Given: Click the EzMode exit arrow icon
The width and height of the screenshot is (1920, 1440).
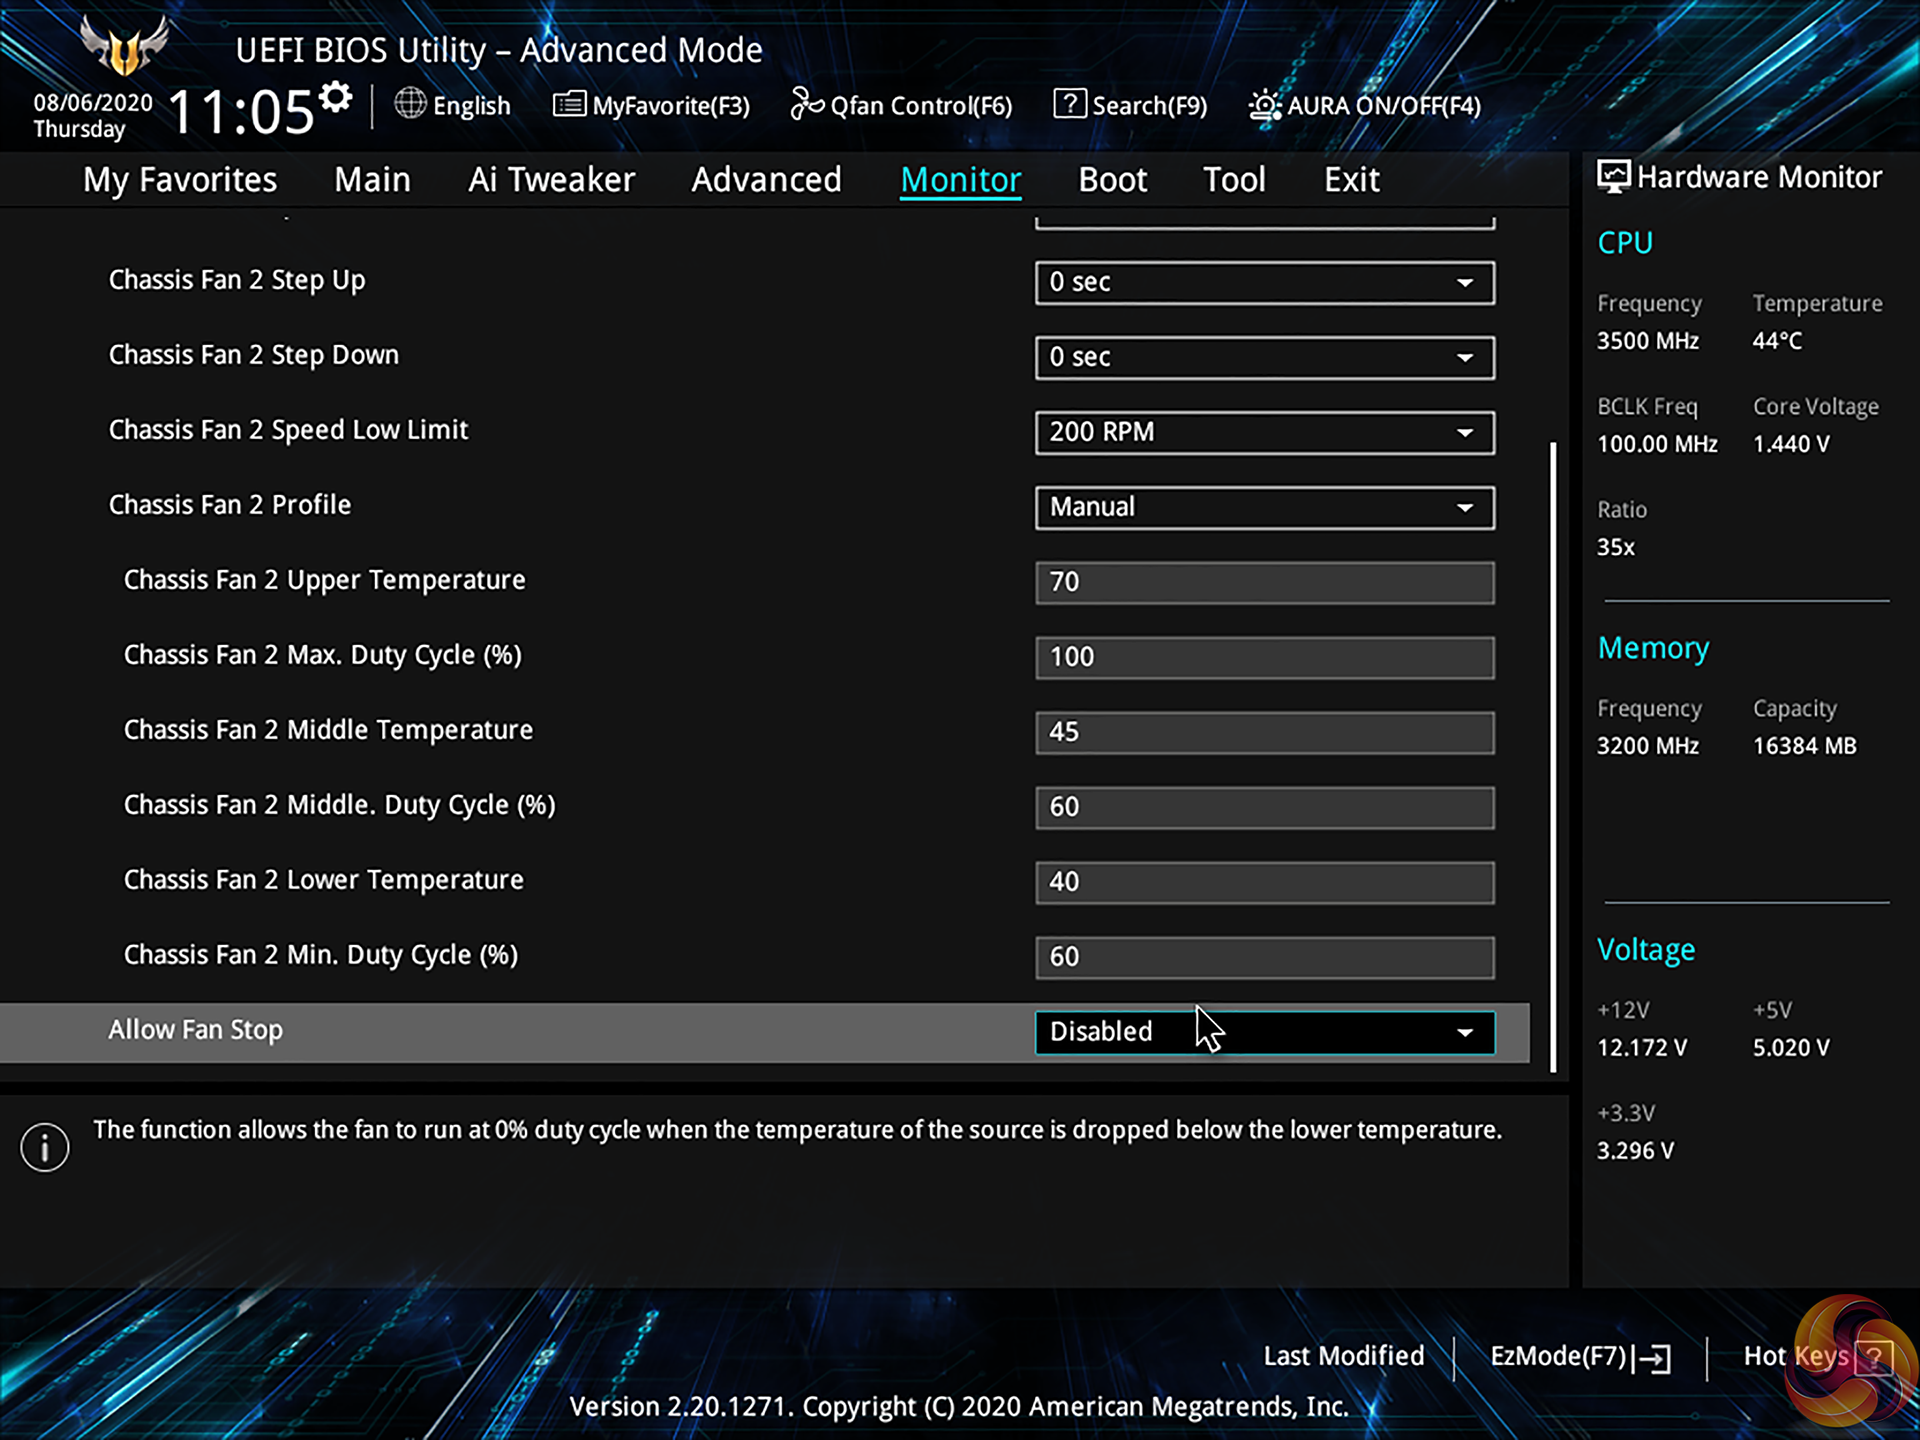Looking at the screenshot, I should [x=1654, y=1357].
